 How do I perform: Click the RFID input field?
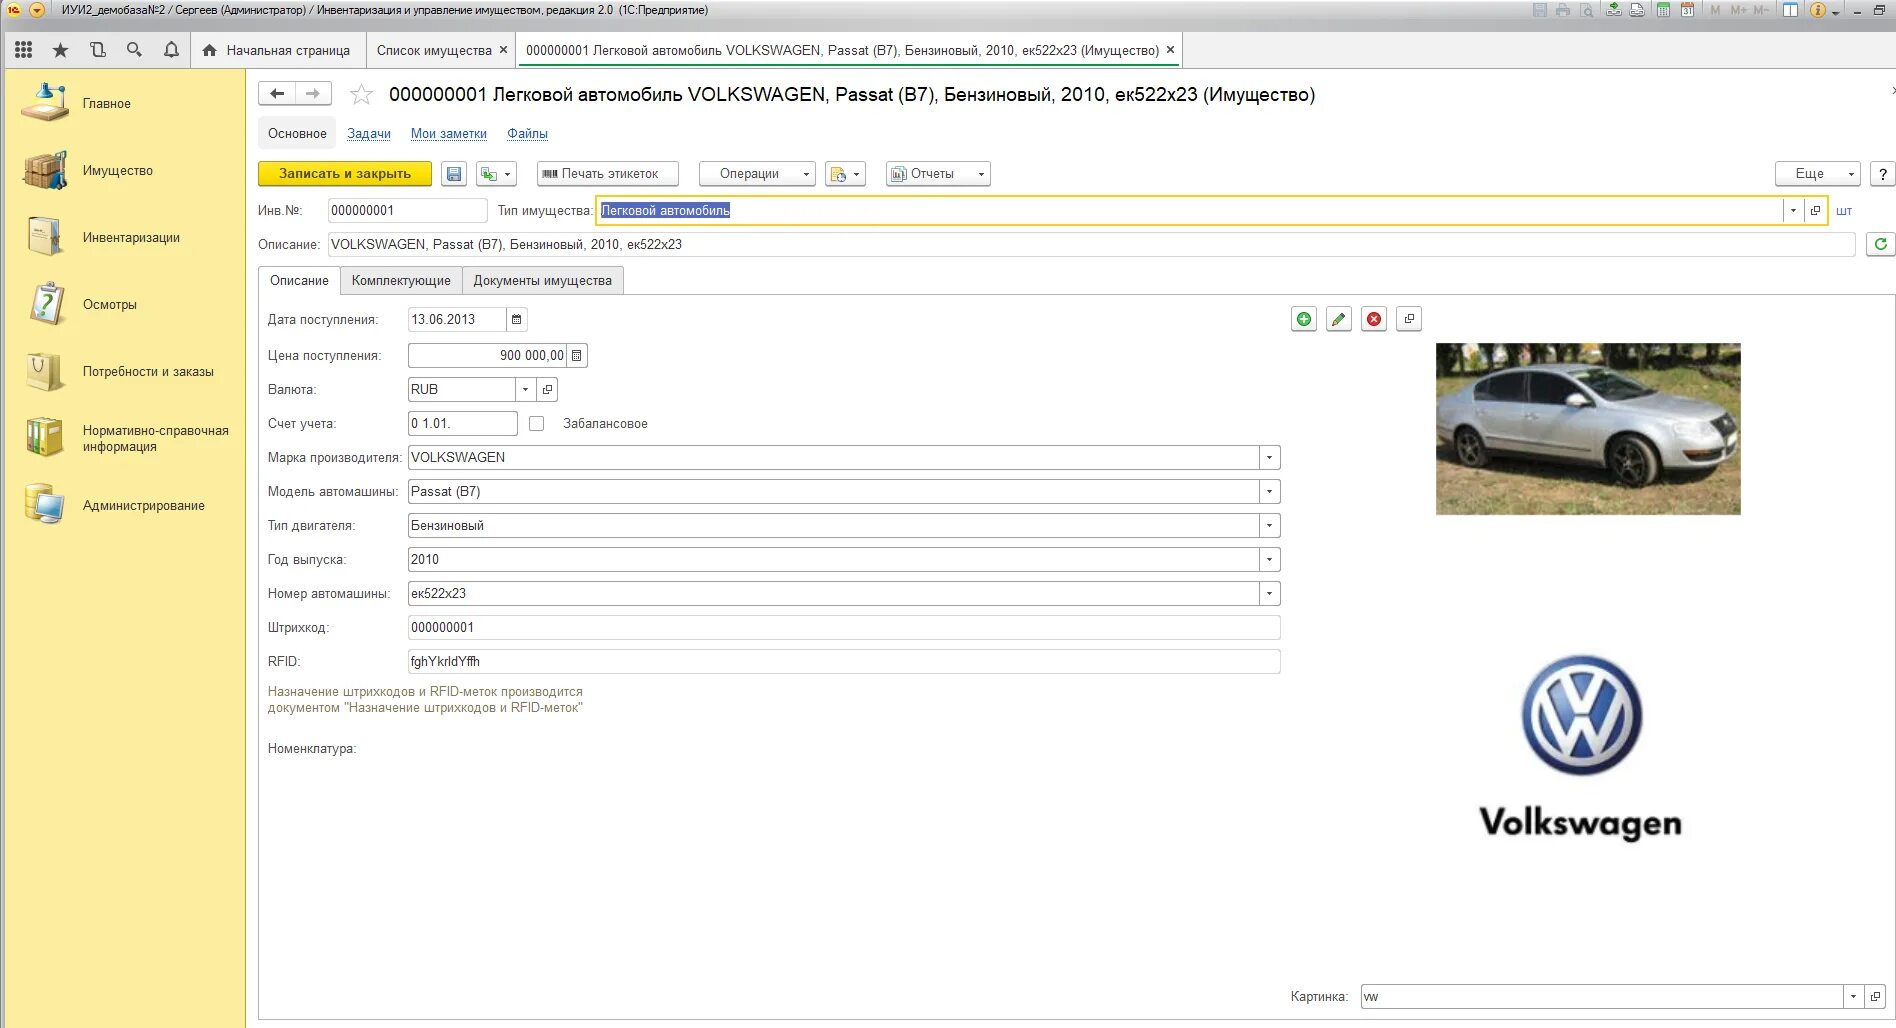844,662
